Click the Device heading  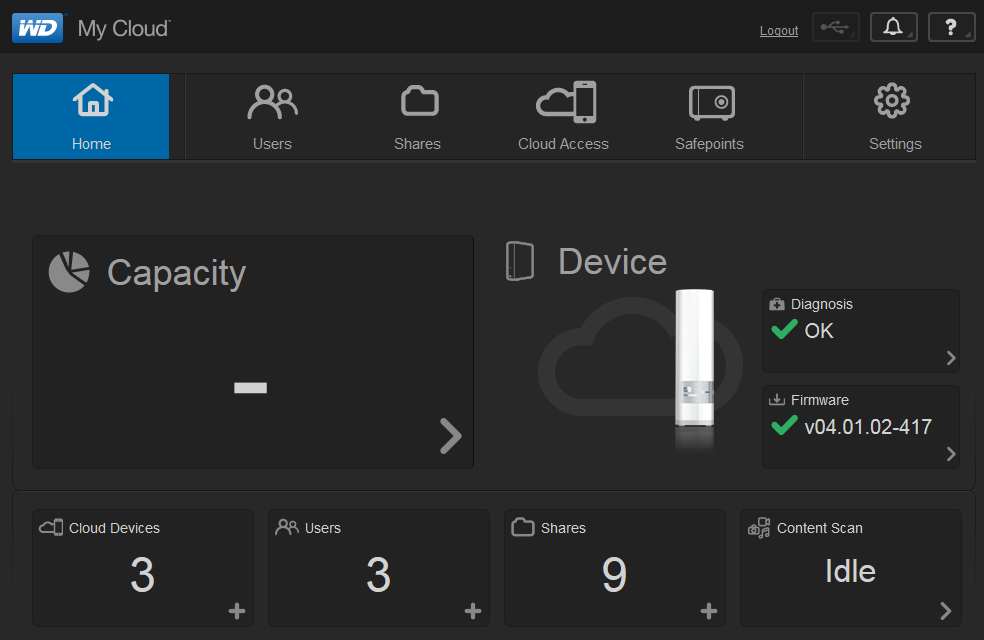pyautogui.click(x=612, y=262)
